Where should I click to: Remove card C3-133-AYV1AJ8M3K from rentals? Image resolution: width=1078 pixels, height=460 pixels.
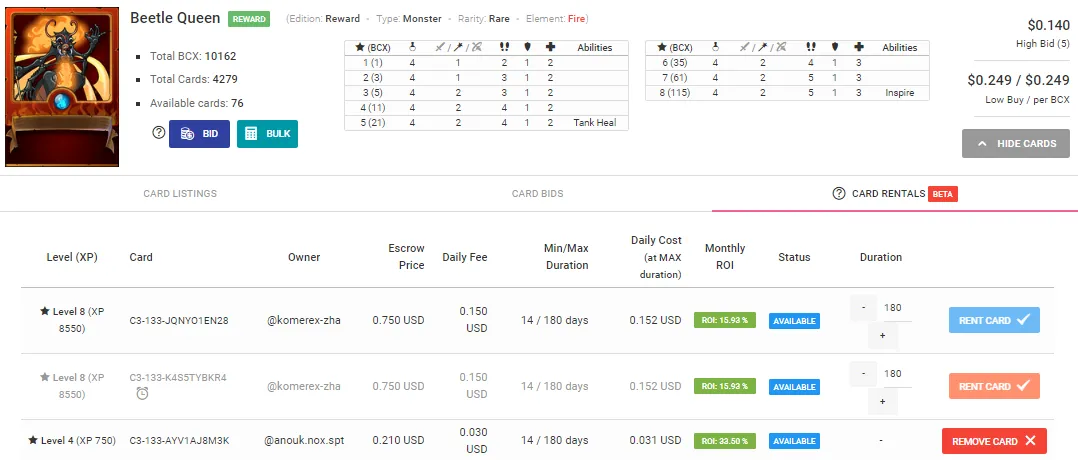click(994, 441)
